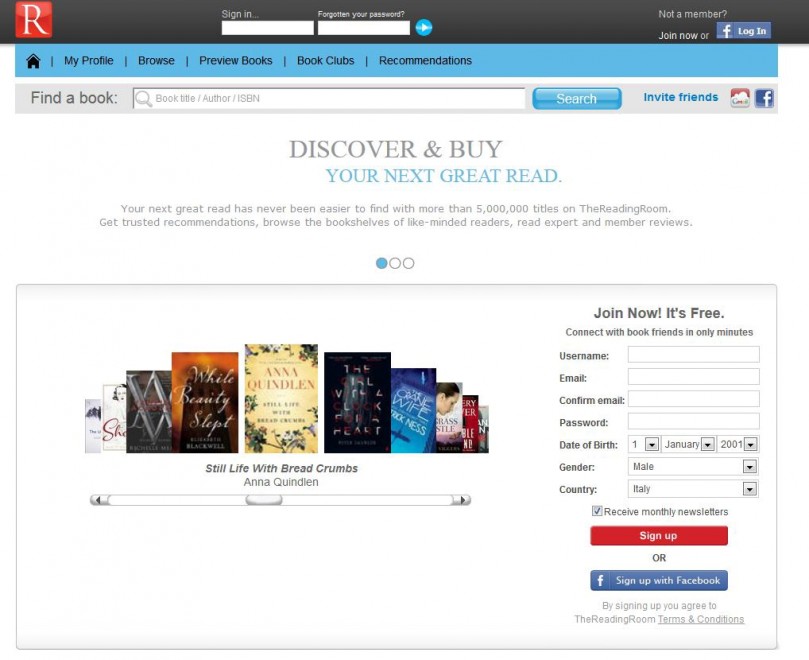Open Preview Books menu item
809x660 pixels.
(x=236, y=60)
